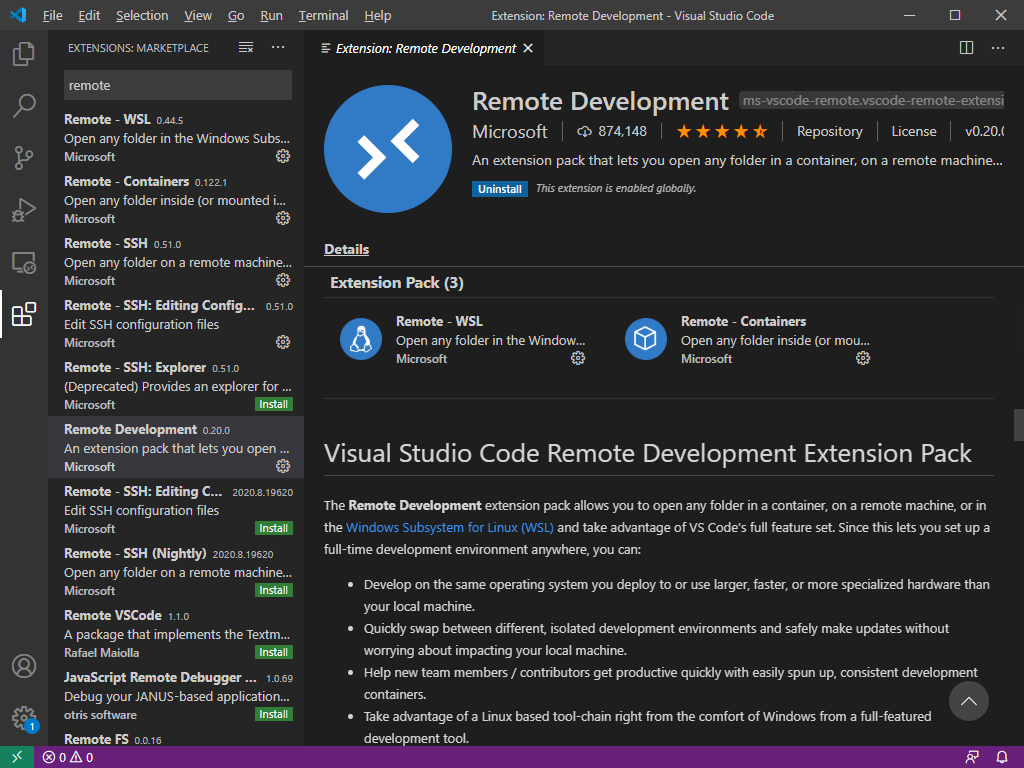
Task: Open gear on Remote - WSL pack card
Action: pyautogui.click(x=578, y=358)
